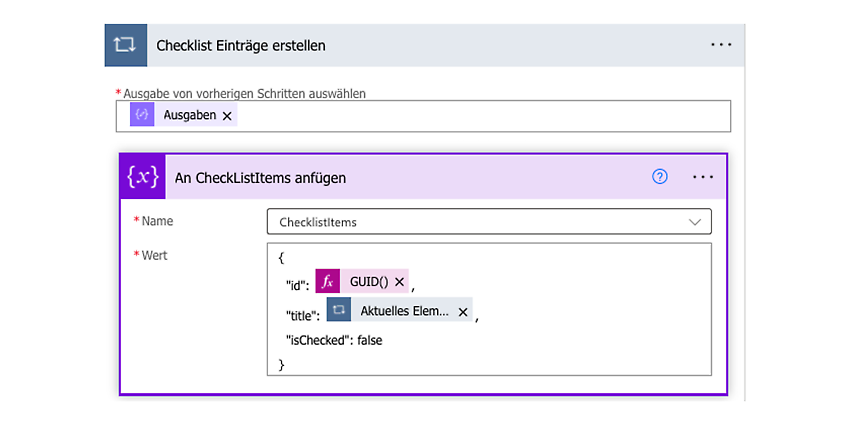Click the output selection field beside Ausgaben
Viewport: 850px width, 425px height.
tap(423, 116)
